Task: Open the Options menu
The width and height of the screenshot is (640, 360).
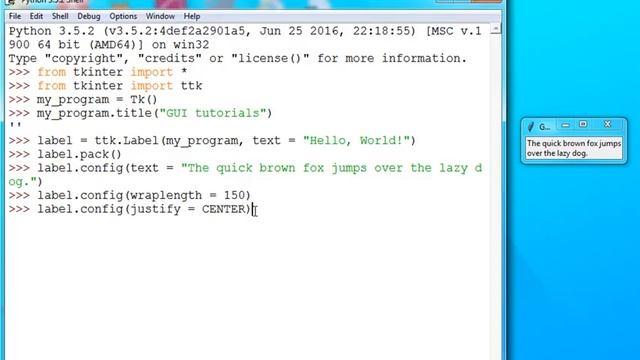Action: click(123, 16)
